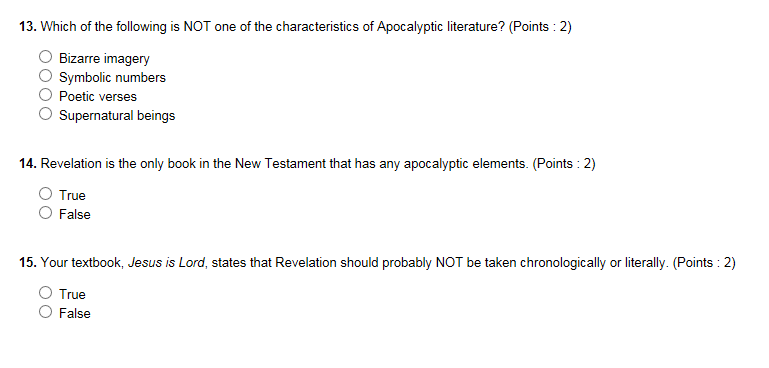This screenshot has height=368, width=769.
Task: Click the 'False' label under question 14
Action: tap(75, 215)
